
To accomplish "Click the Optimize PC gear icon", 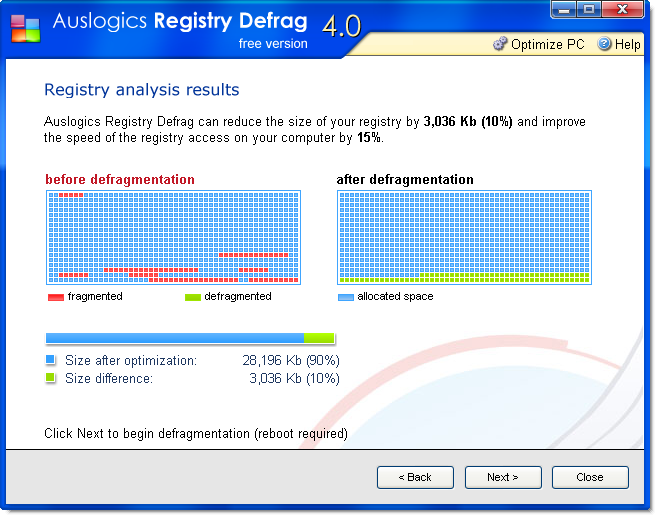I will pyautogui.click(x=500, y=44).
